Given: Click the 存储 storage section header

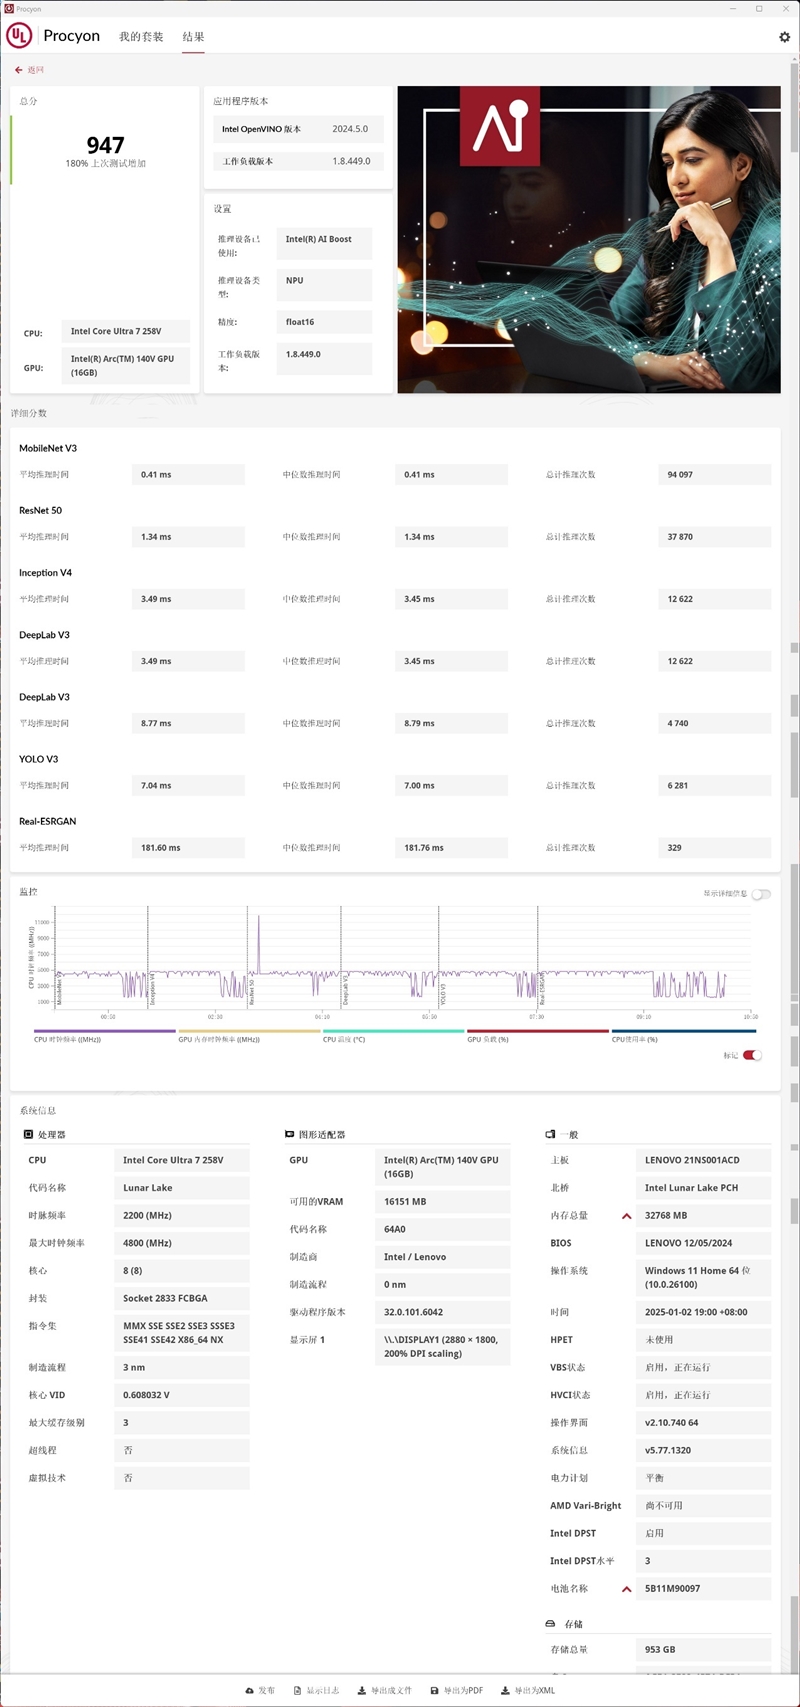Looking at the screenshot, I should point(573,1623).
